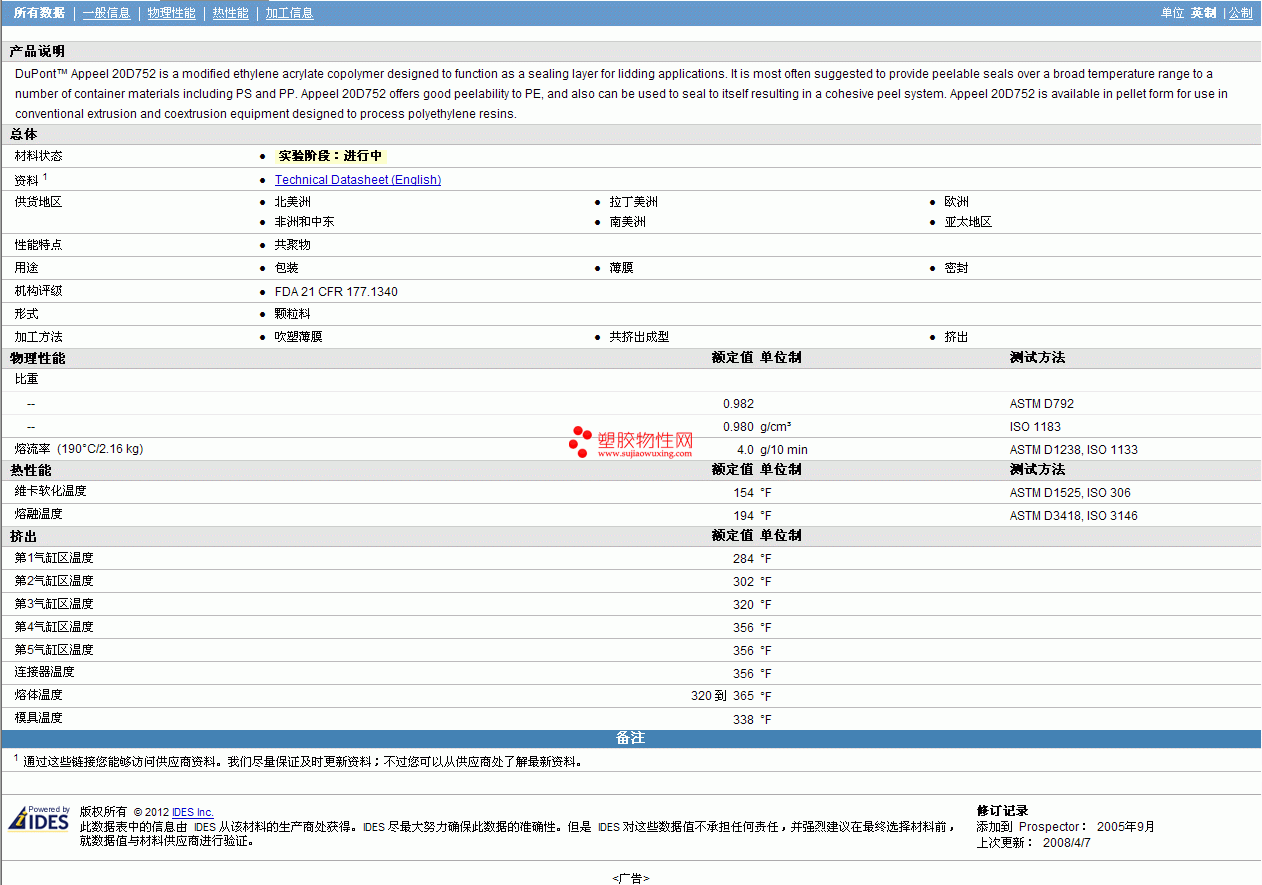Click the 颗粒料 form entry
This screenshot has width=1262, height=885.
(292, 314)
